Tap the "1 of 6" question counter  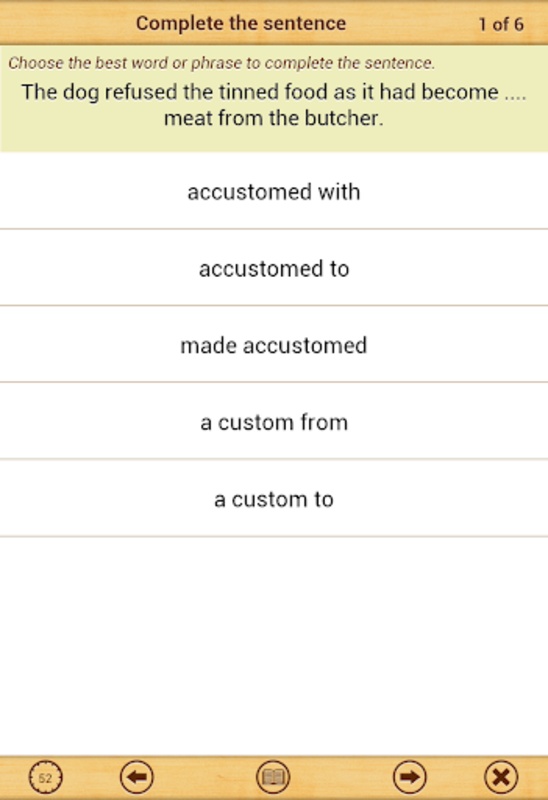coord(501,24)
